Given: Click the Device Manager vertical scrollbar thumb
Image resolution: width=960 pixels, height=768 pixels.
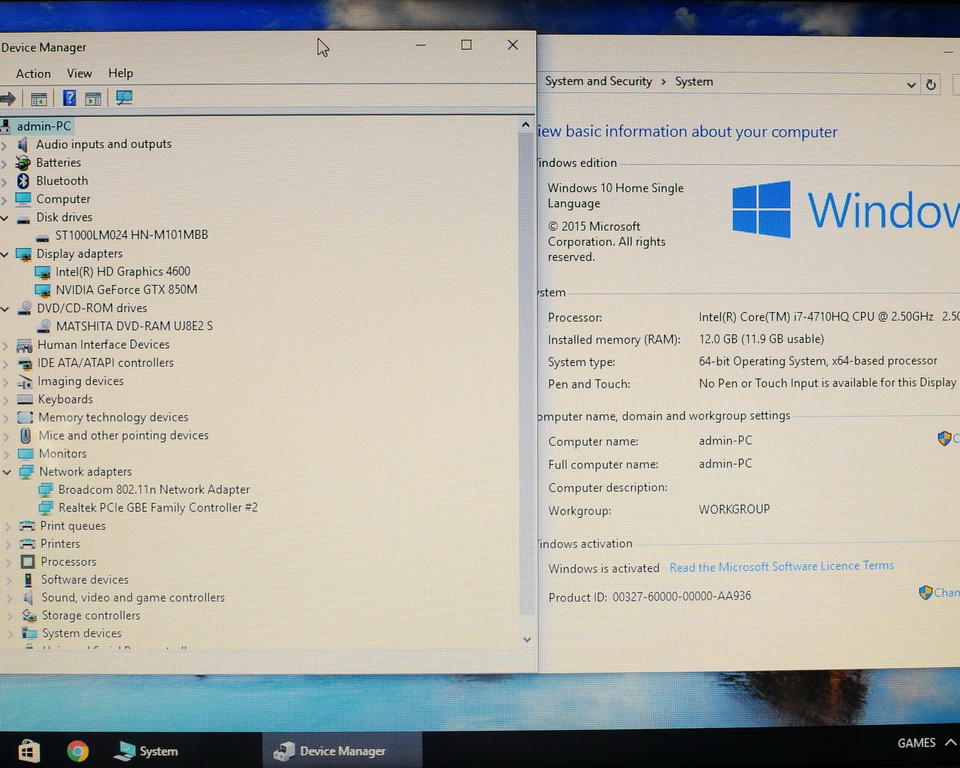Looking at the screenshot, I should point(526,372).
